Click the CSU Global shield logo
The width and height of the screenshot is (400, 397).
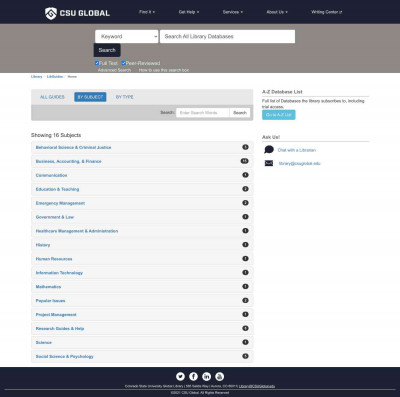pyautogui.click(x=51, y=13)
